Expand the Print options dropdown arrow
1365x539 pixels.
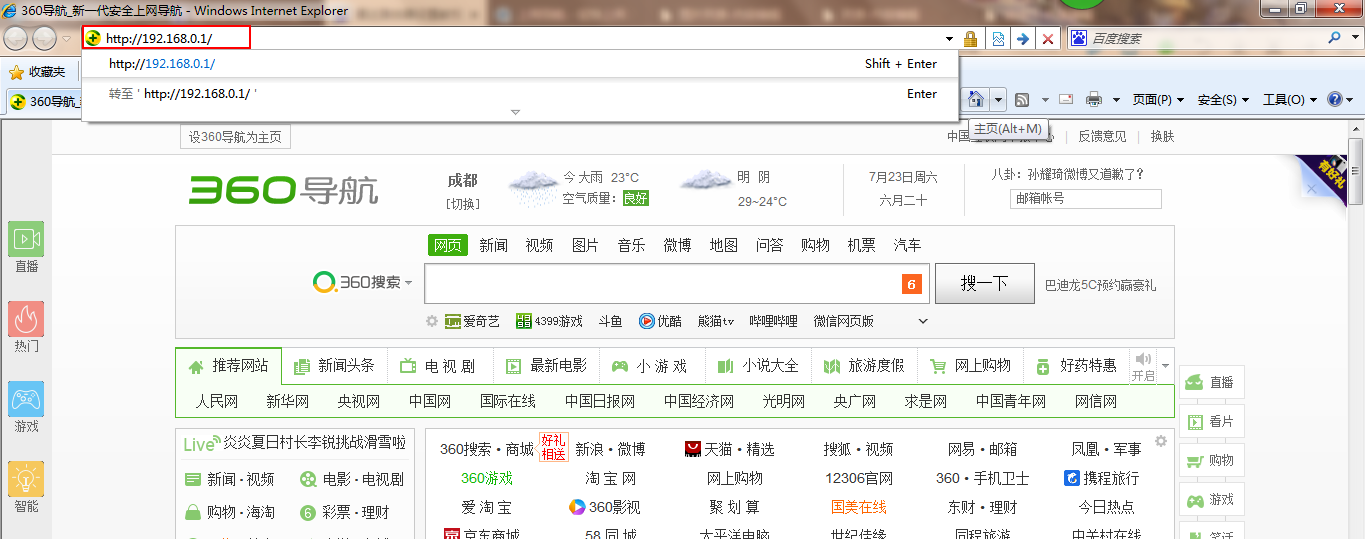(x=1116, y=100)
